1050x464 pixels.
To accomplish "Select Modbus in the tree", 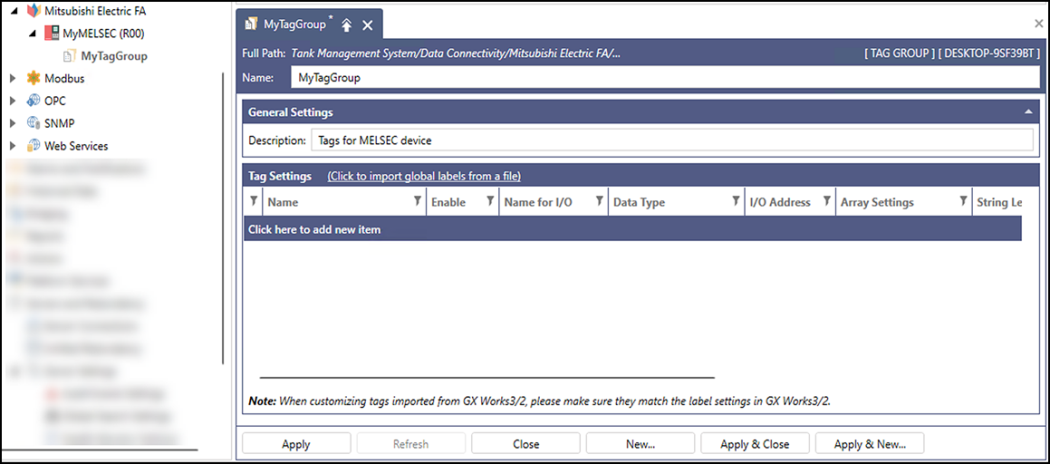I will pyautogui.click(x=64, y=78).
